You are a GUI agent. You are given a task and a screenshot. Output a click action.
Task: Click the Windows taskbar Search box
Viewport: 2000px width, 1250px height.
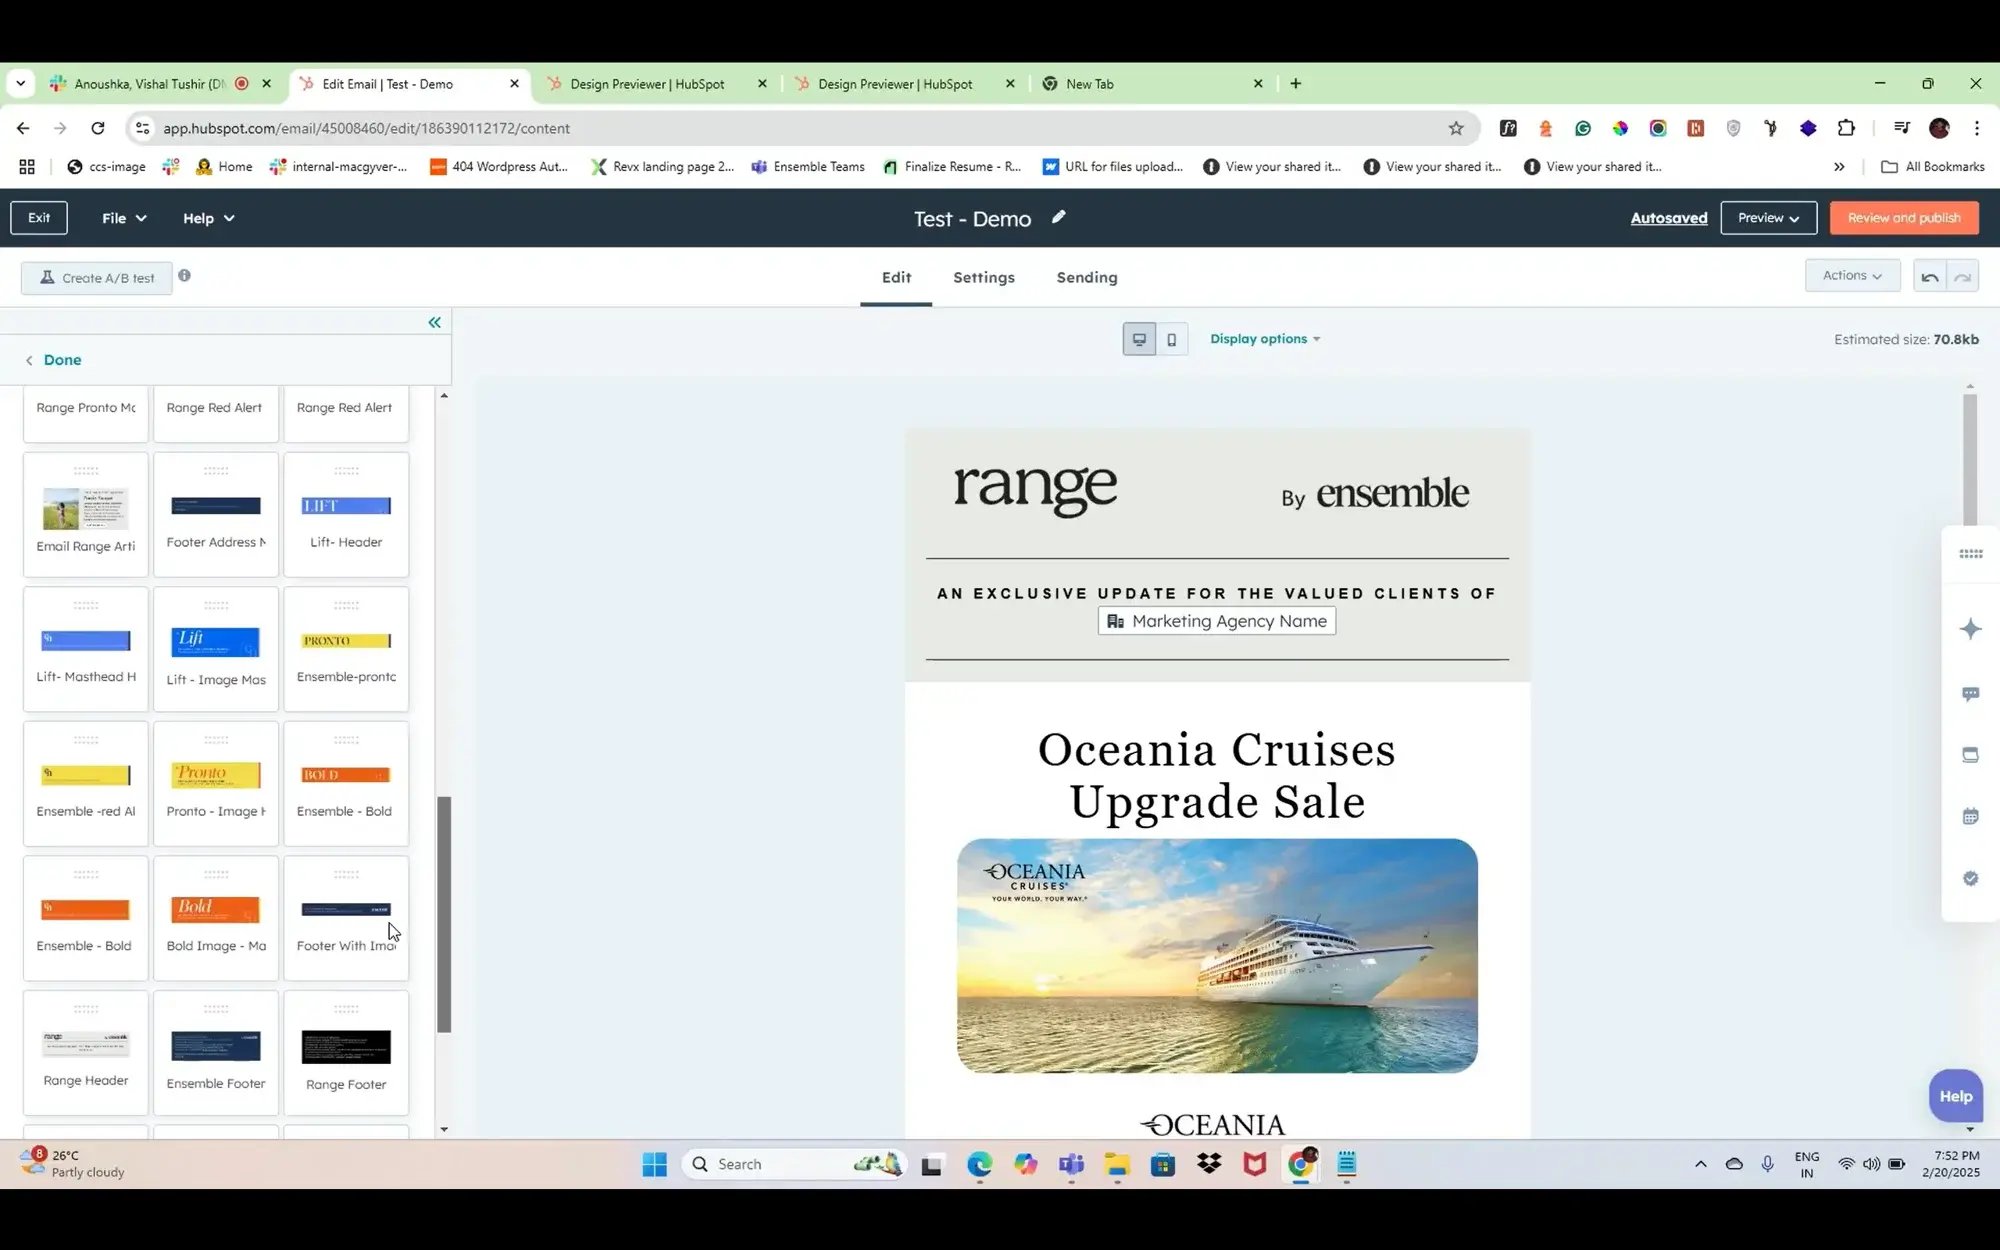794,1164
